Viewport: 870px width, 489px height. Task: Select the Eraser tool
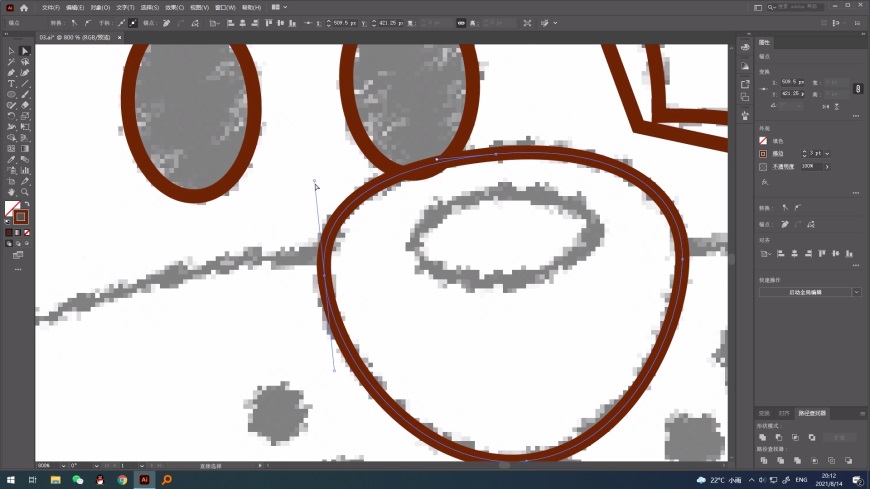point(24,105)
